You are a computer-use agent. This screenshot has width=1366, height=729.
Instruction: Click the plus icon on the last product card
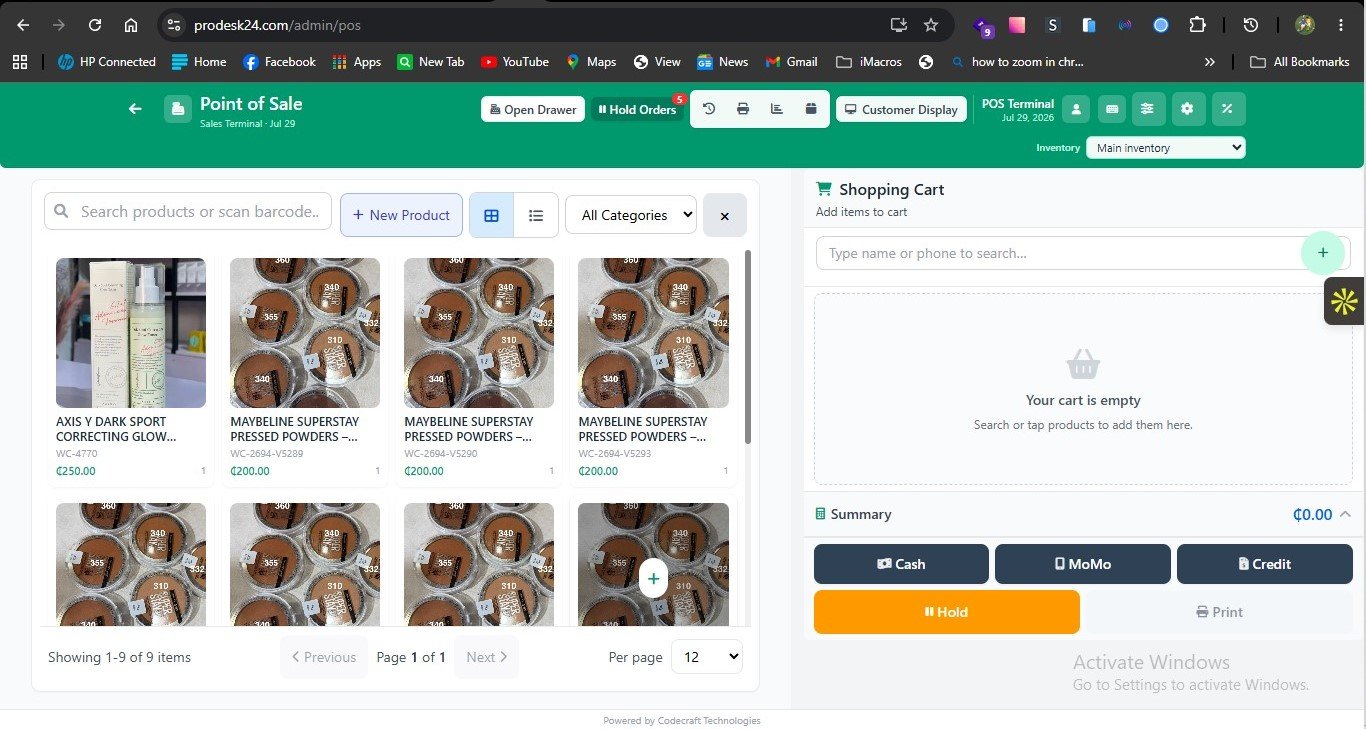click(x=653, y=578)
